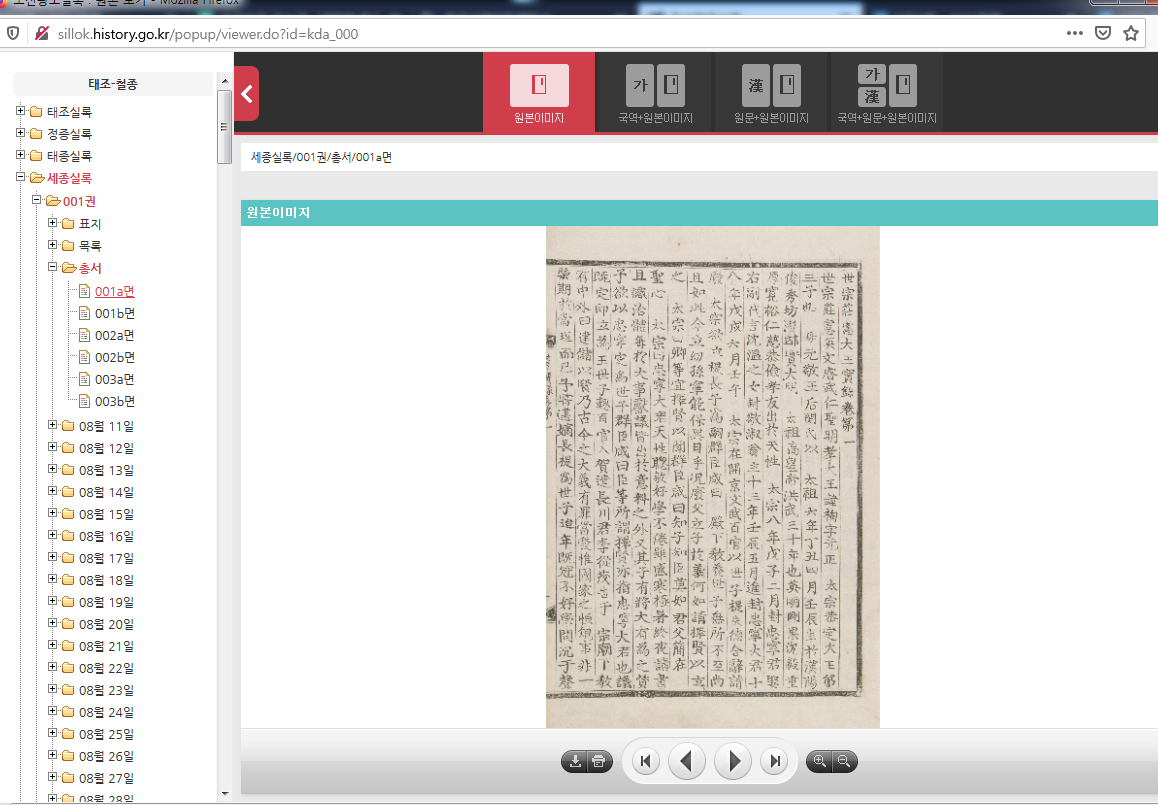1158x805 pixels.
Task: Click the sidebar vertical scrollbar thumb
Action: [224, 125]
